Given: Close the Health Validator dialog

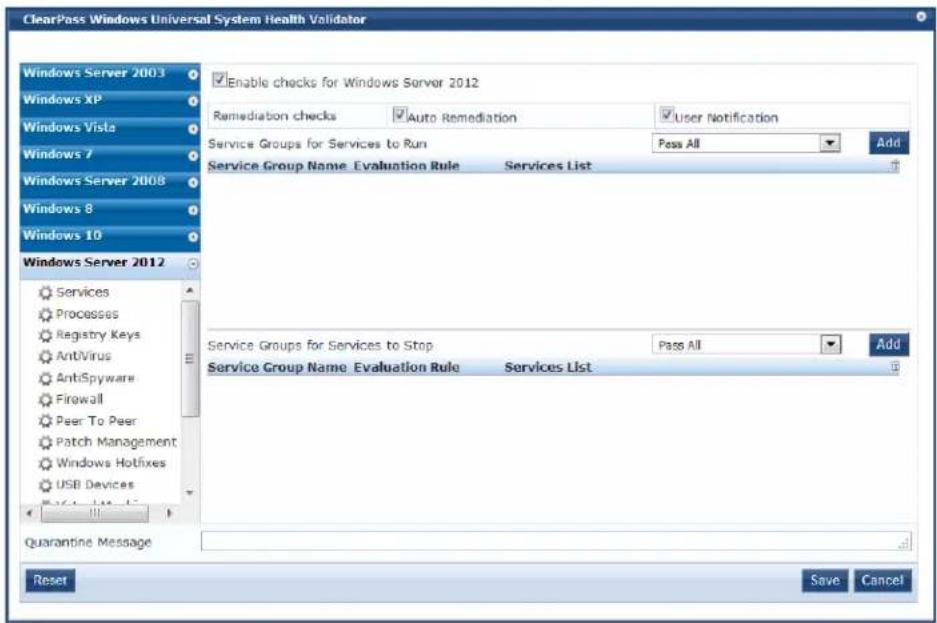Looking at the screenshot, I should (x=921, y=17).
